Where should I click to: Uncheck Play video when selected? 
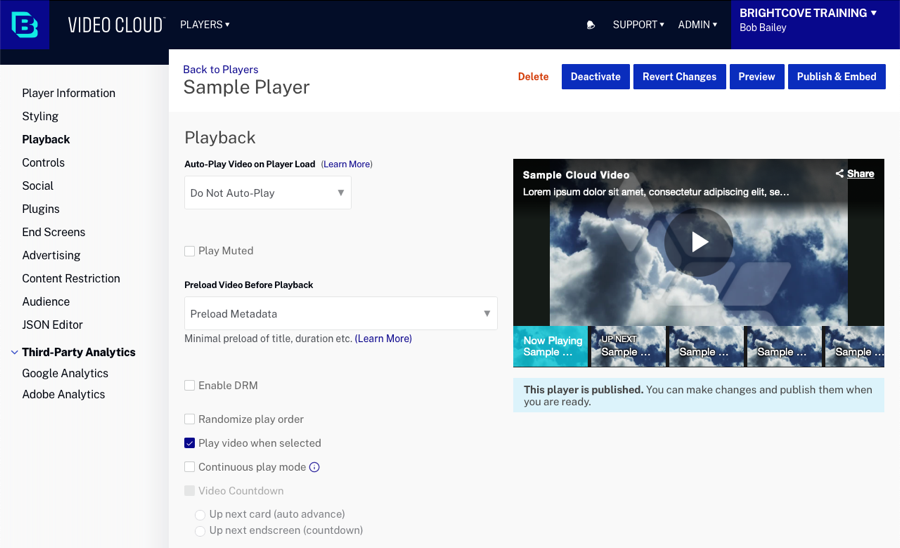pos(190,443)
